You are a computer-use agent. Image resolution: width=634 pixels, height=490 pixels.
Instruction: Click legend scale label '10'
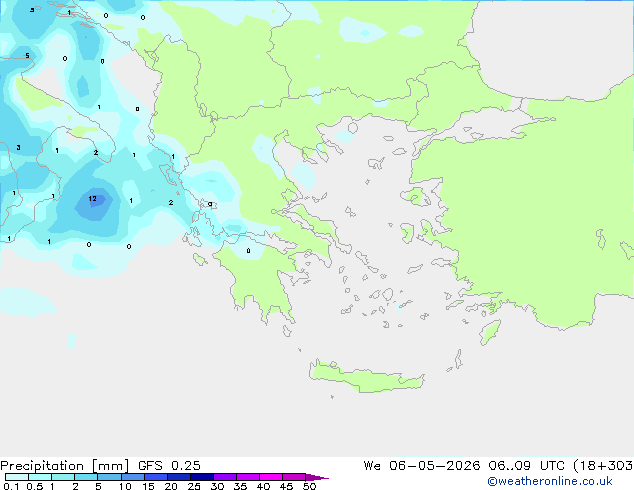click(x=125, y=486)
